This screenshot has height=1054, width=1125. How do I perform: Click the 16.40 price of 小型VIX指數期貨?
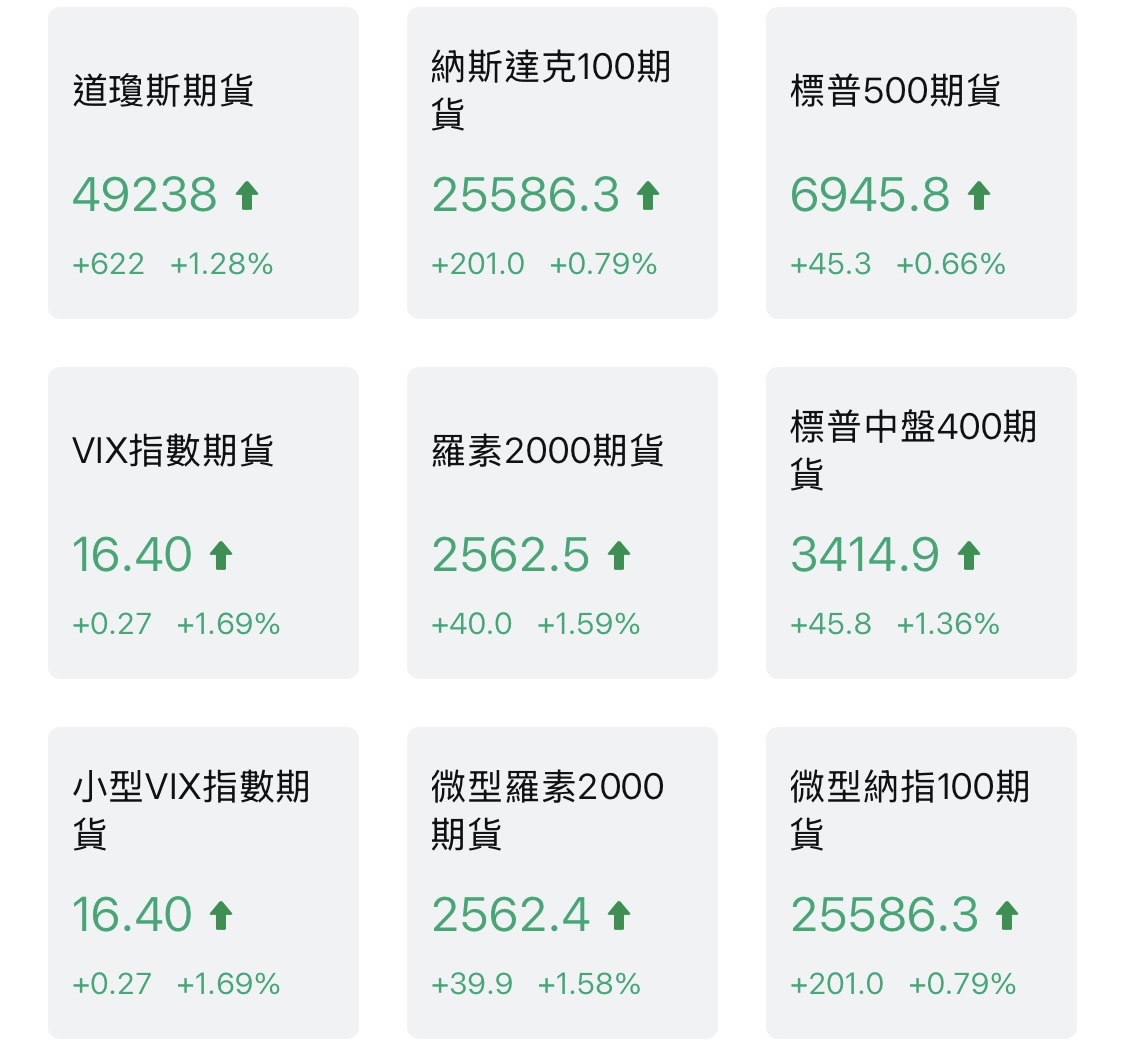134,914
